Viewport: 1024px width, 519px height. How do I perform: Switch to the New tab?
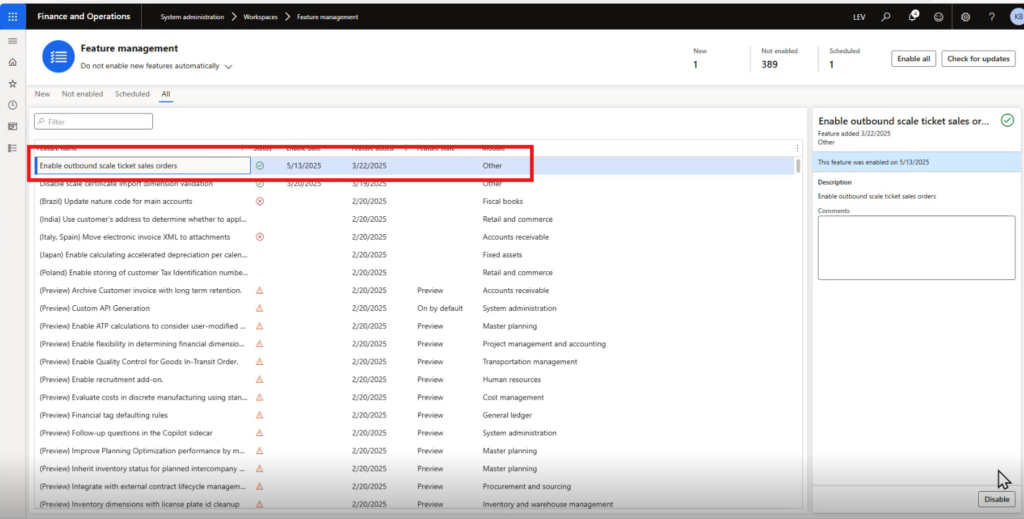42,94
